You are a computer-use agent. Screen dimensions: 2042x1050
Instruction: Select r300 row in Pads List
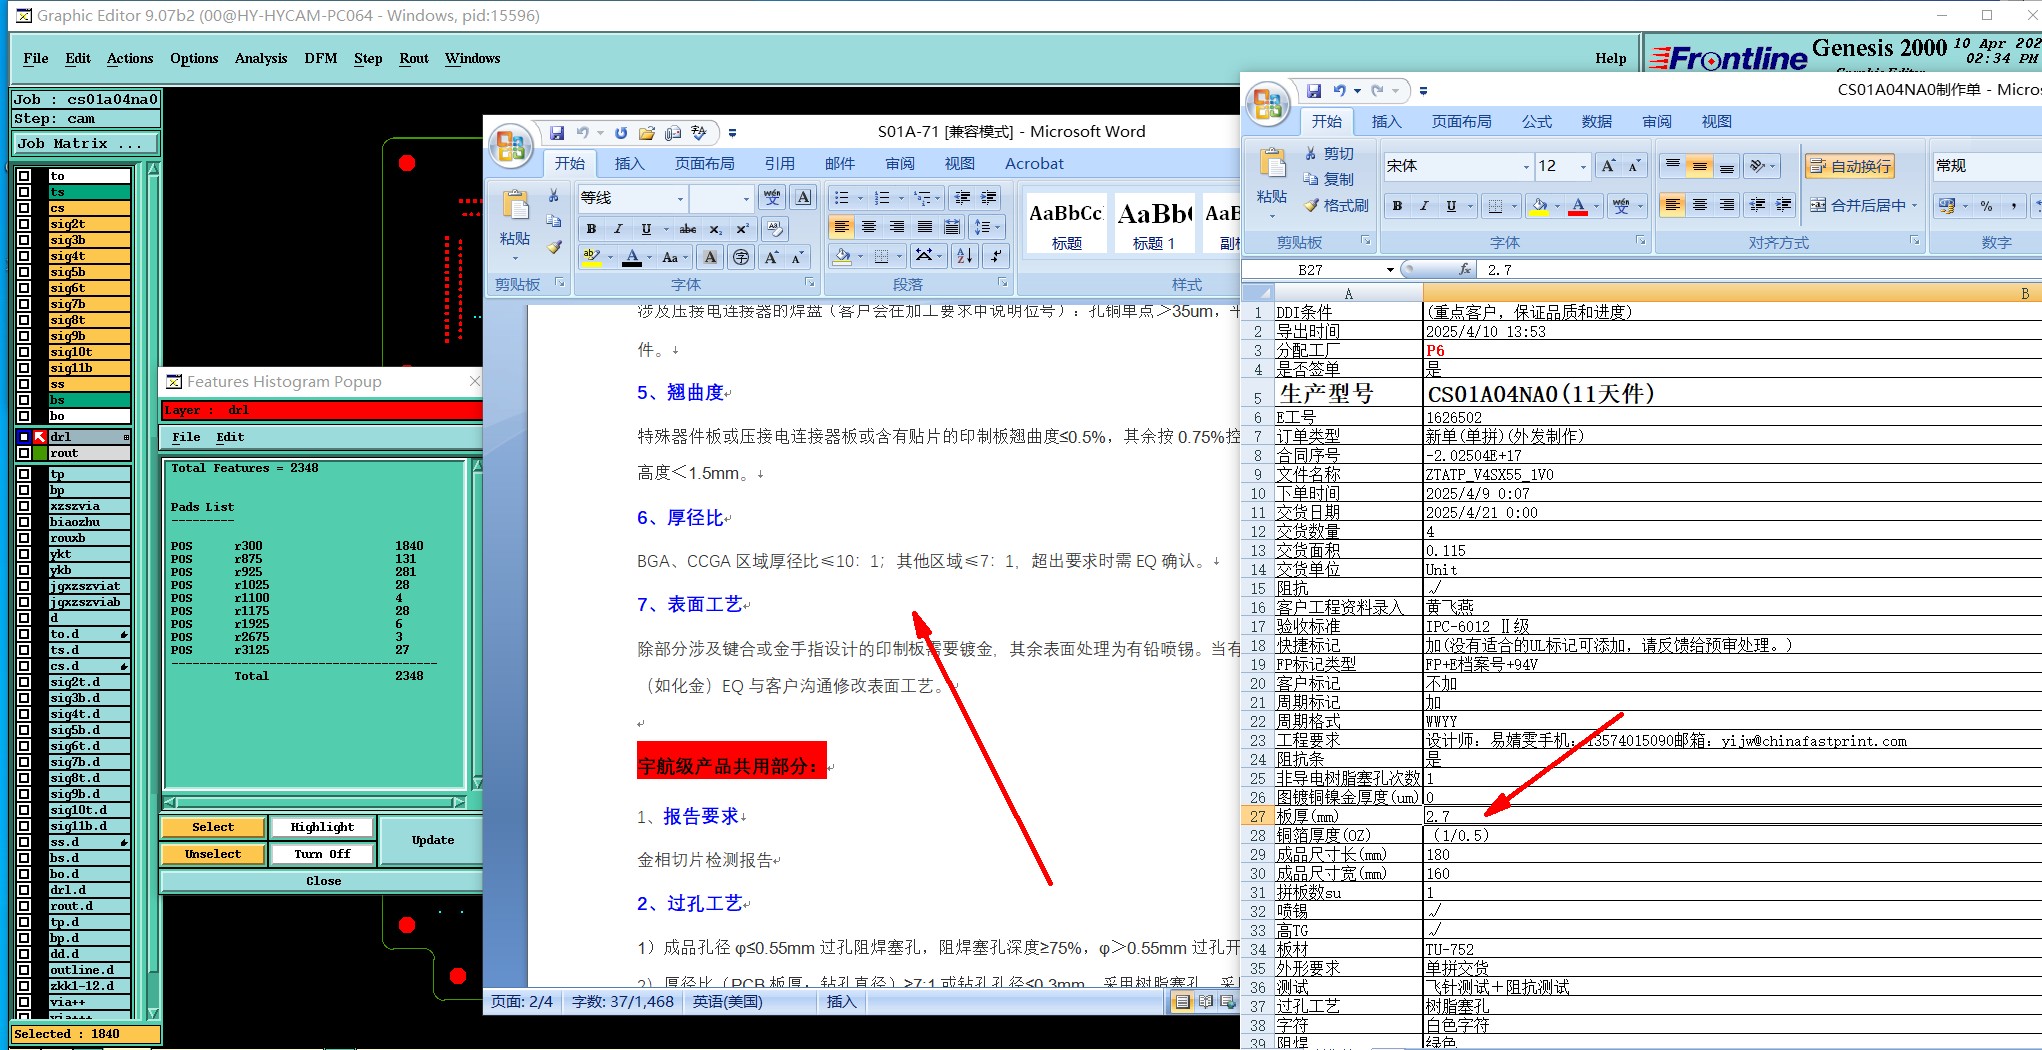point(297,546)
